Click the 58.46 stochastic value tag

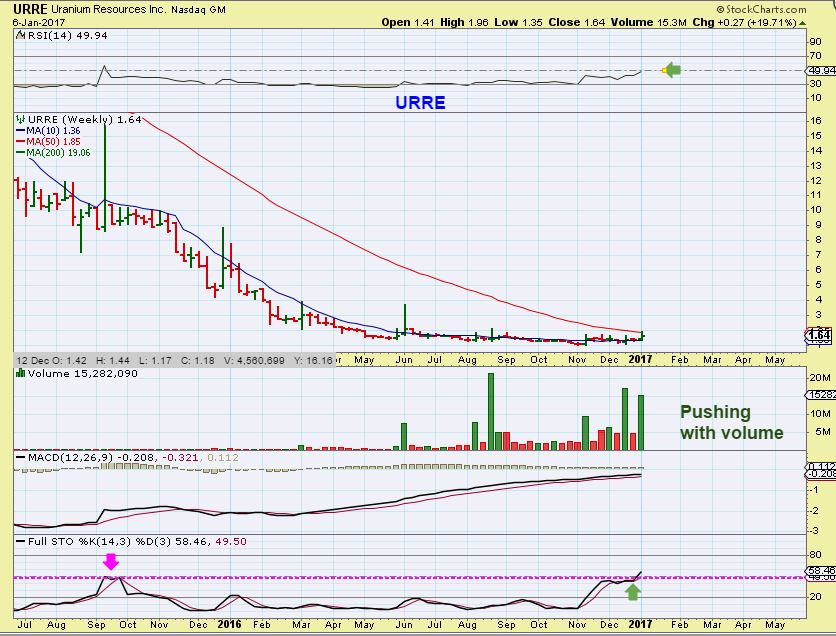click(x=822, y=570)
